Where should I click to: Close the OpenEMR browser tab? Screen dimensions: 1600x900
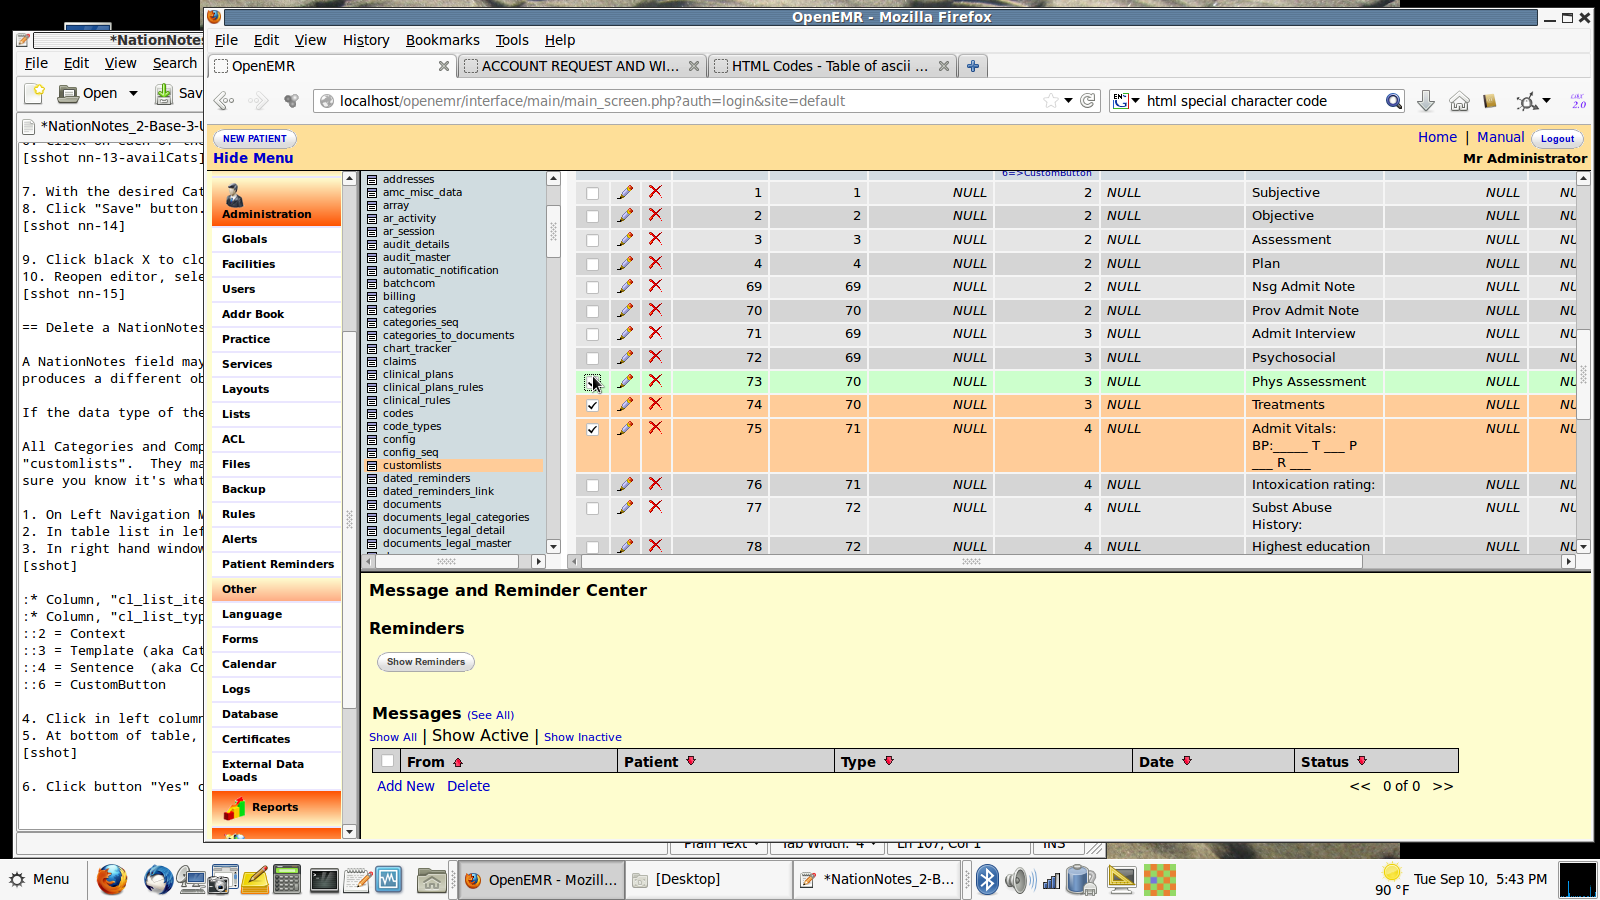pos(444,66)
